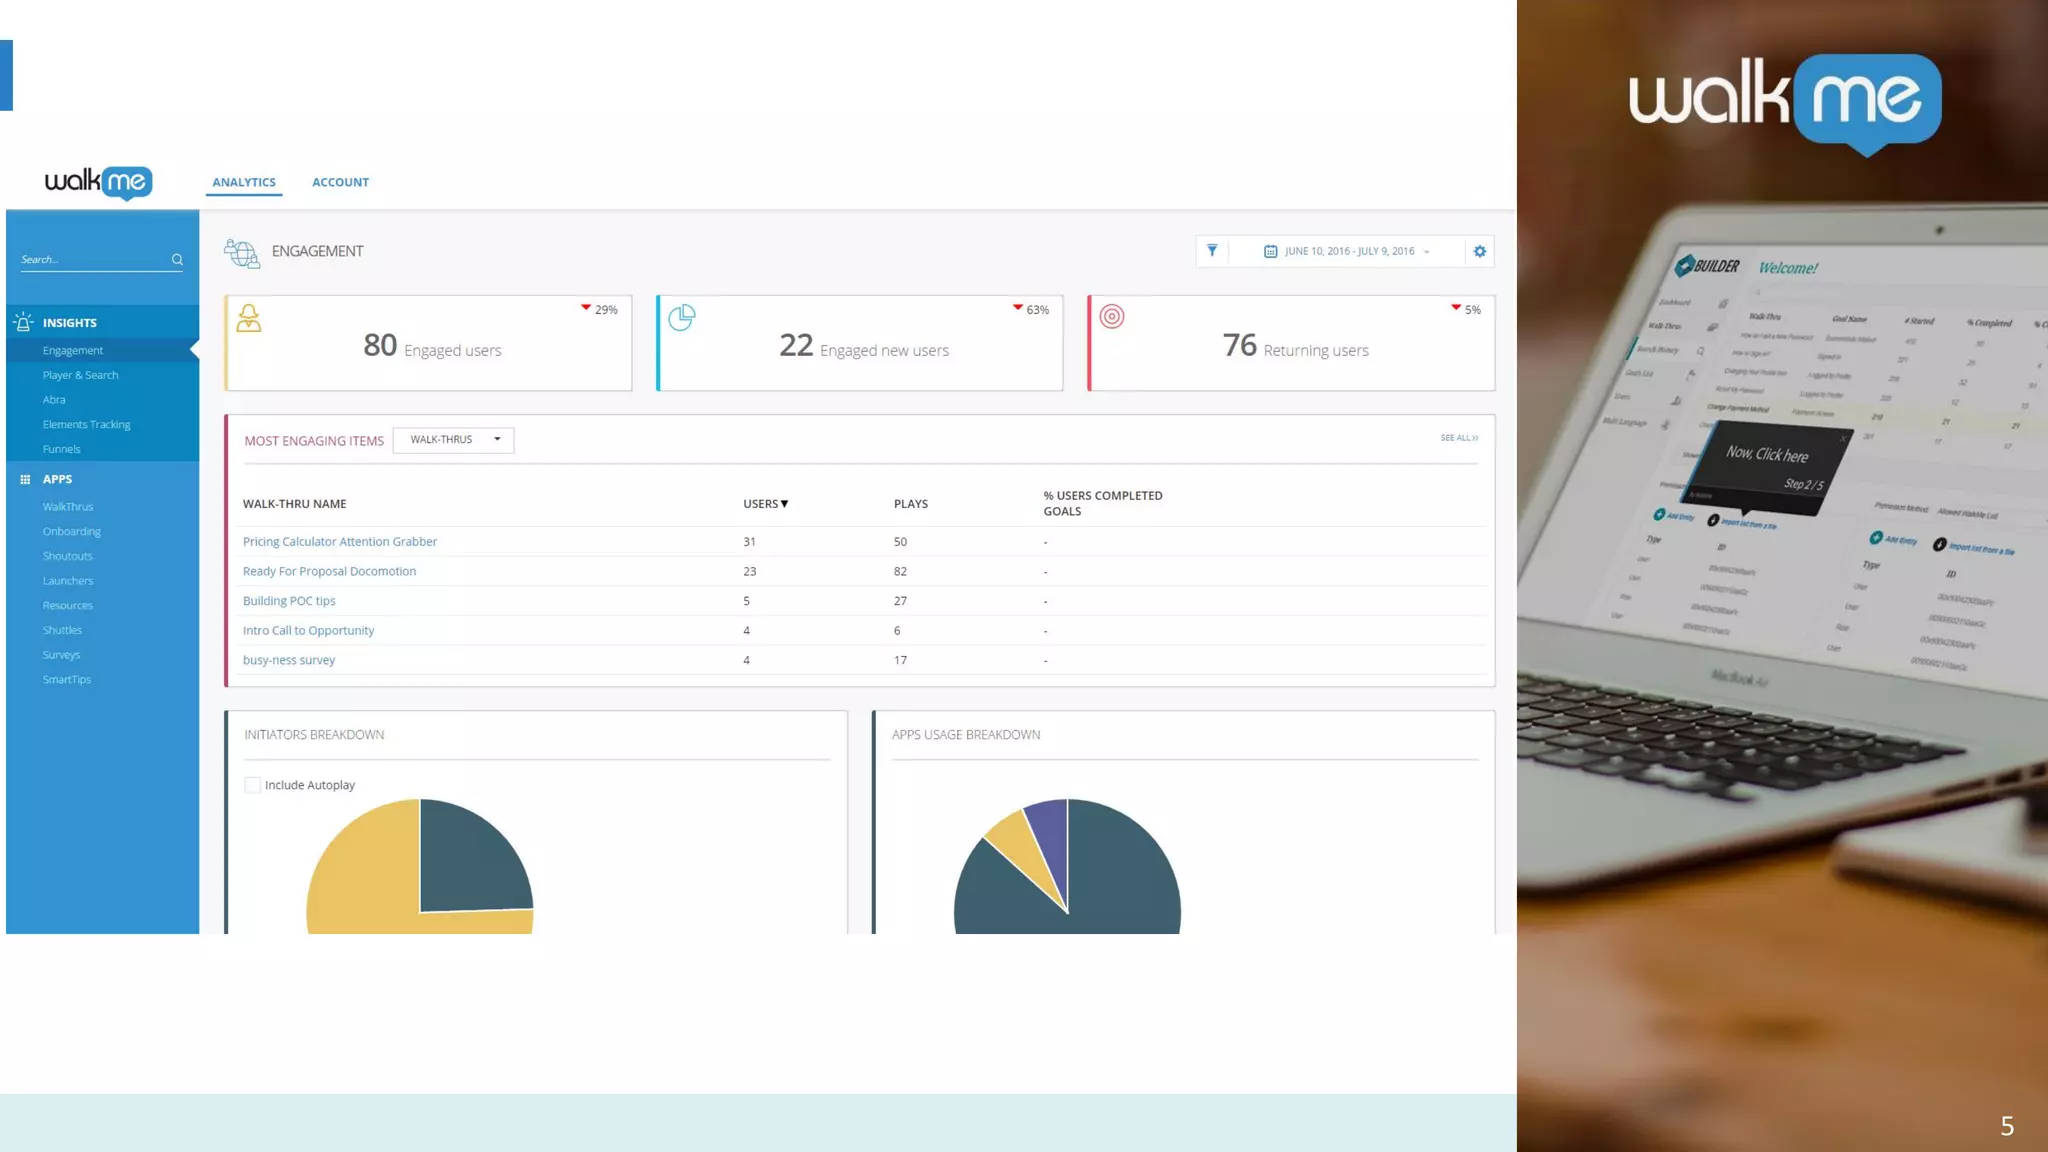This screenshot has width=2048, height=1152.
Task: Open settings gear next to date range
Action: click(1480, 252)
